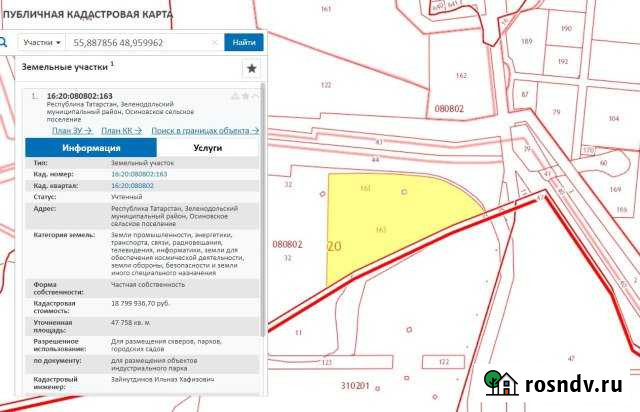The height and width of the screenshot is (412, 640).
Task: Open the План КК link
Action: point(123,130)
